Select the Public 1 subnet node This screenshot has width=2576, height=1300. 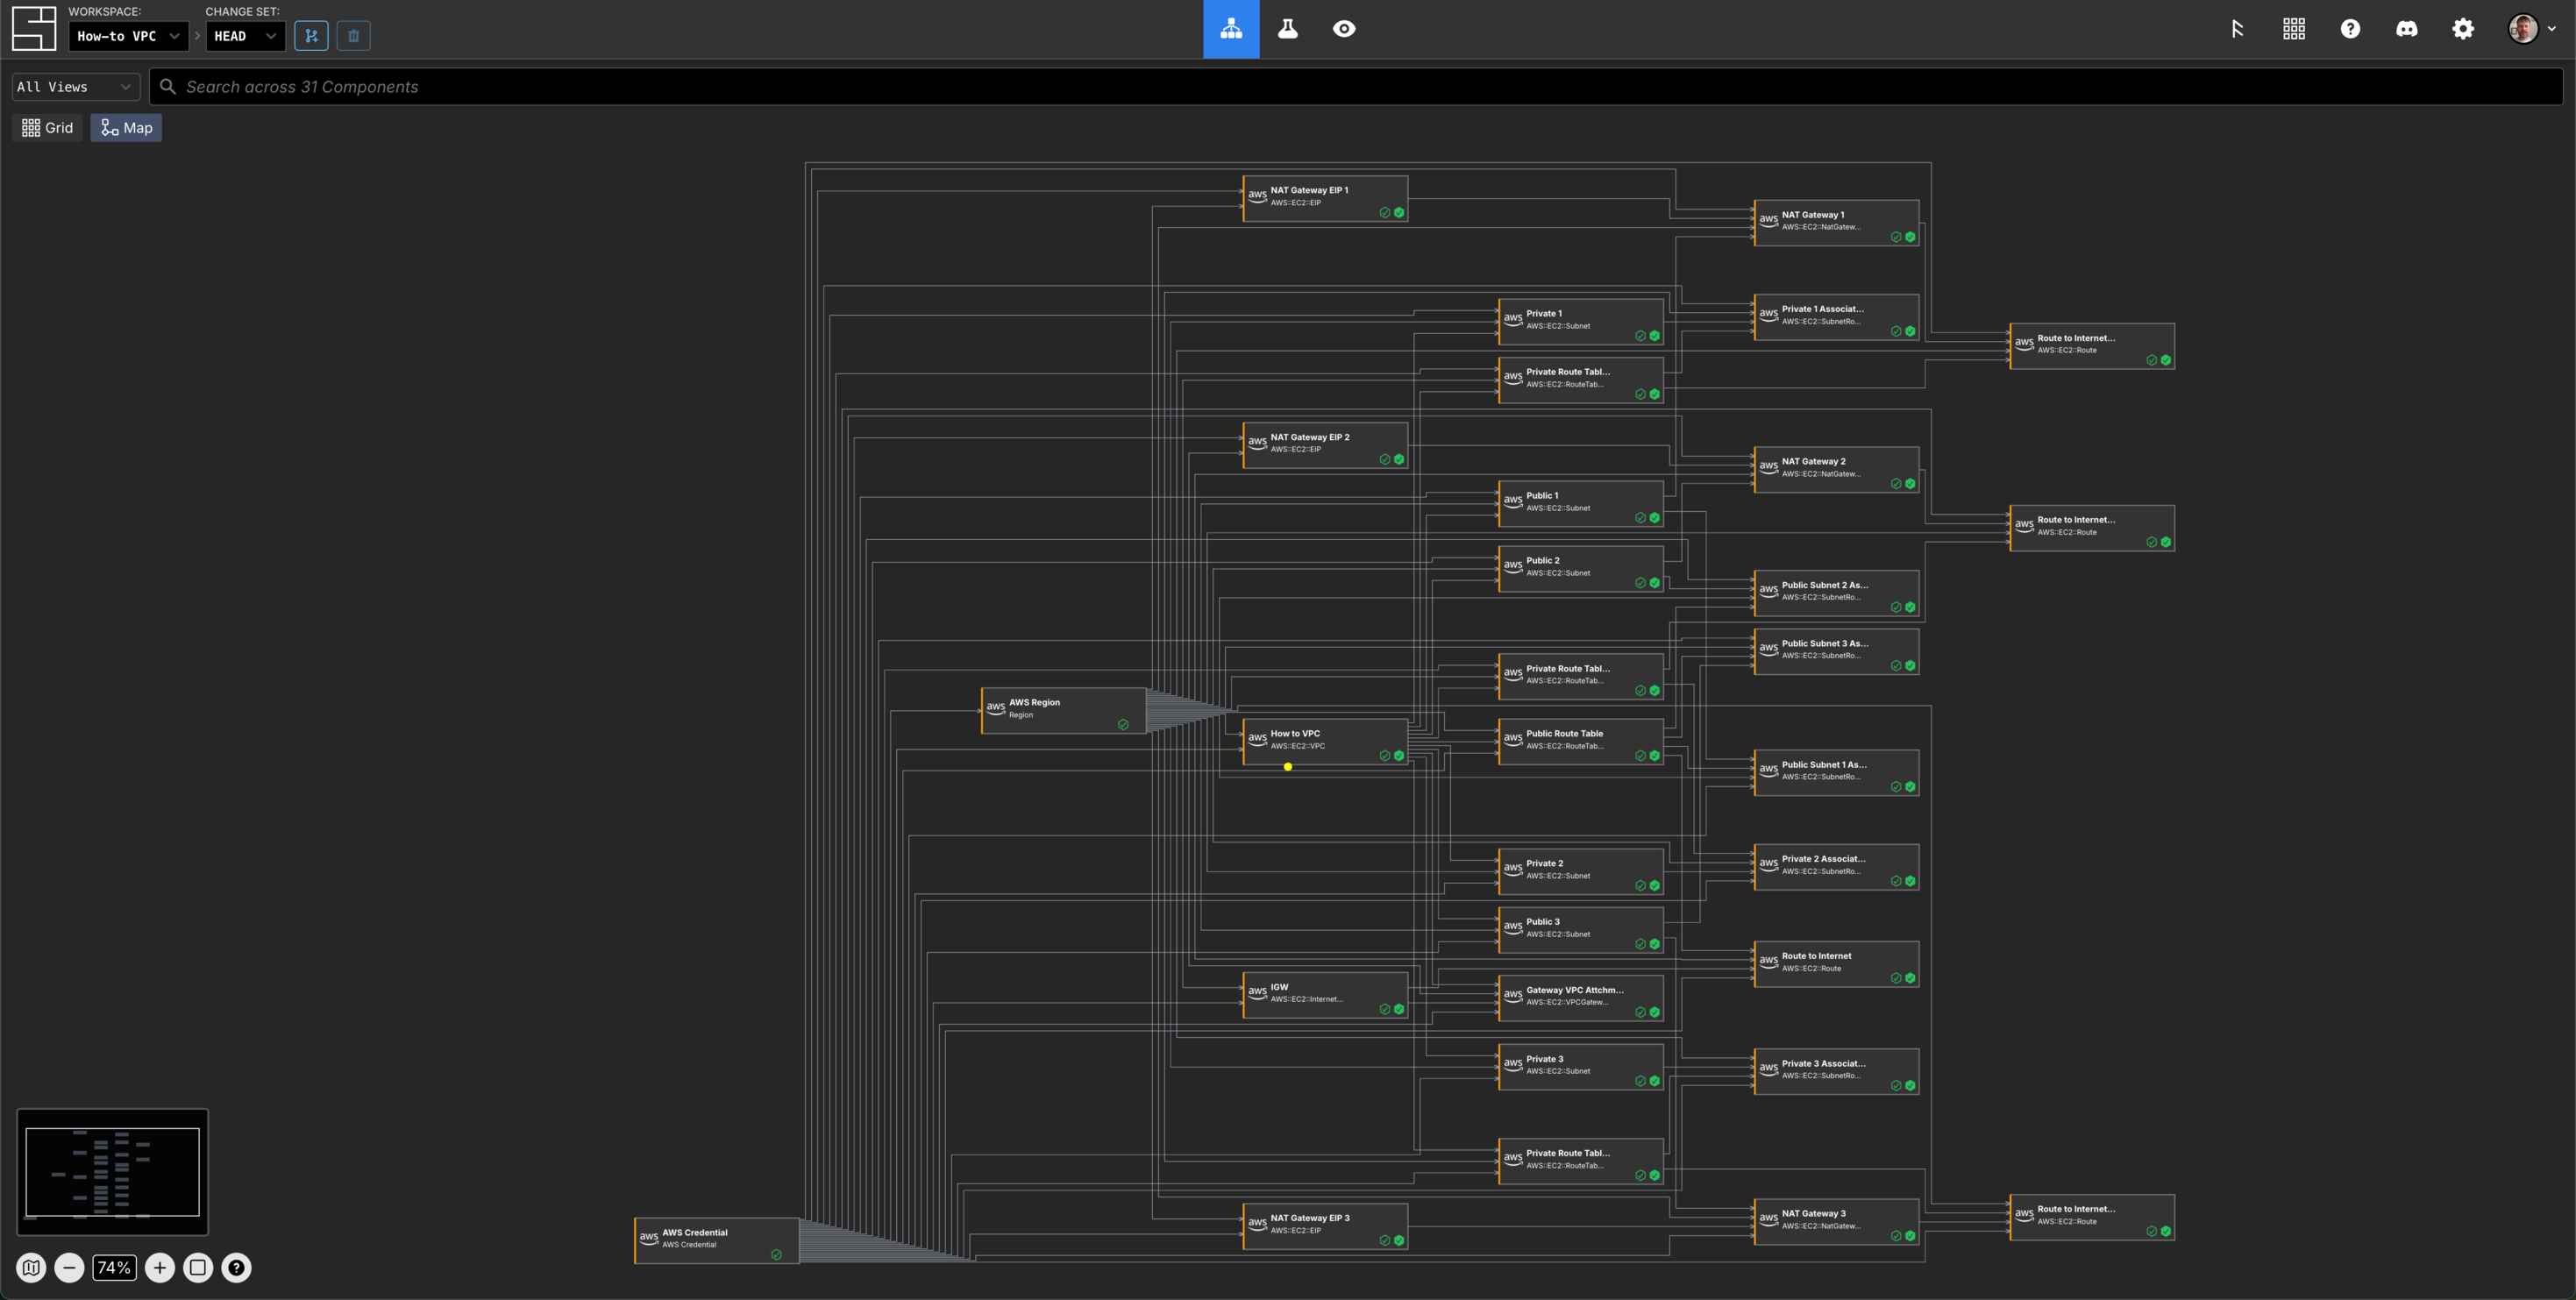coord(1581,504)
